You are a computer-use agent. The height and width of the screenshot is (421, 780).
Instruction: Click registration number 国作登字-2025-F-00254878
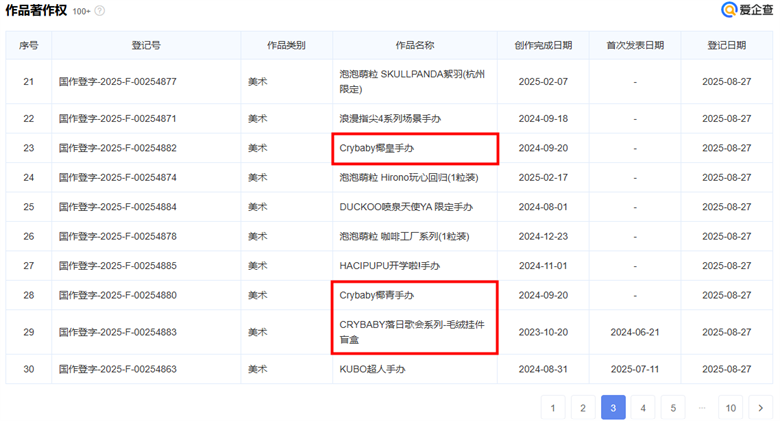click(117, 236)
